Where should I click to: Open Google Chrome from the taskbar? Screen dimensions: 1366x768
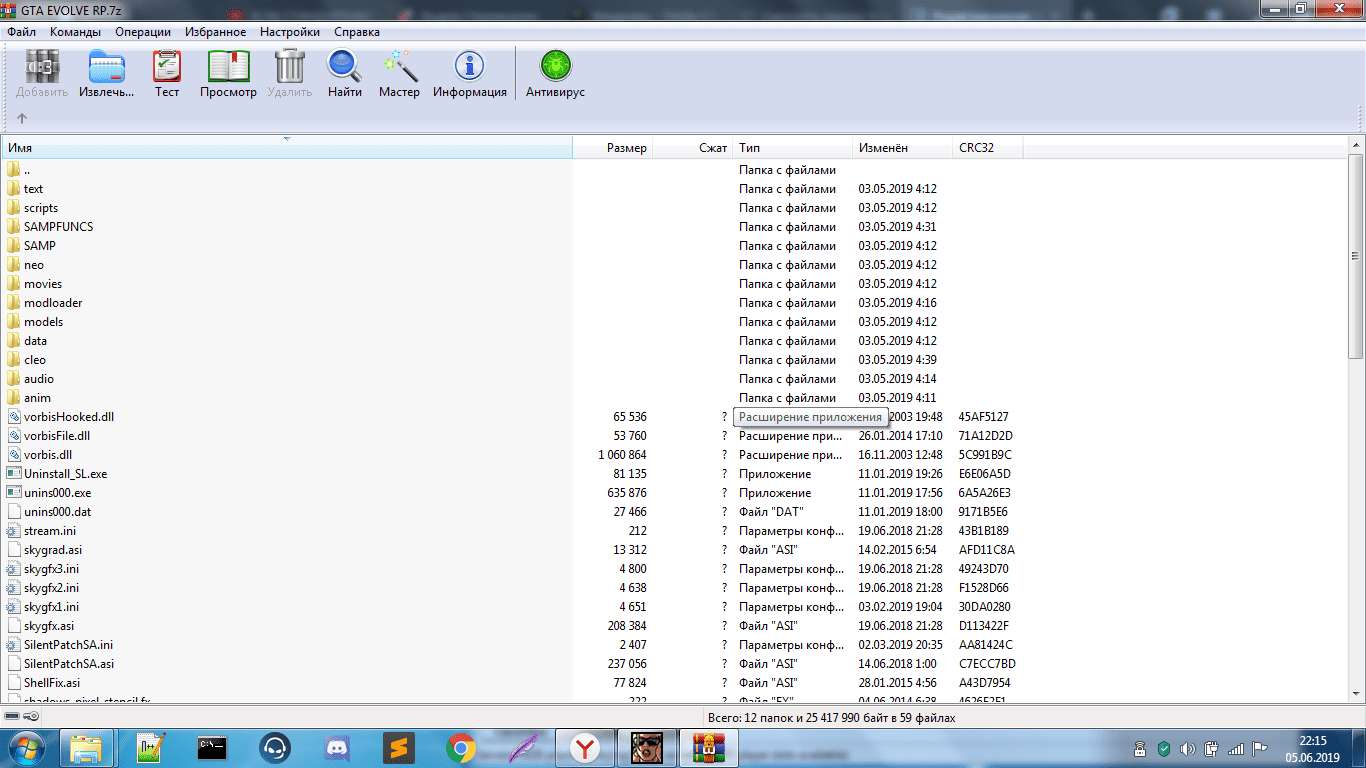460,747
